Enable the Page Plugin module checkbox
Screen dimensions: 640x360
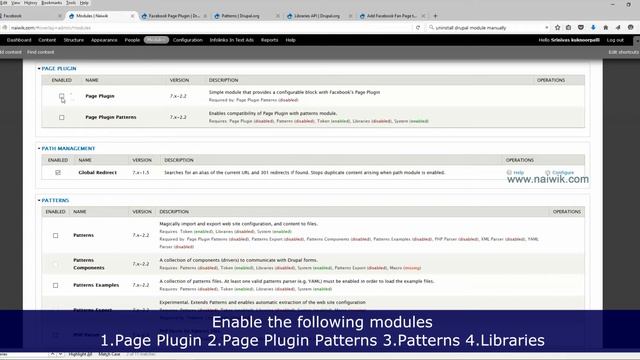(62, 96)
